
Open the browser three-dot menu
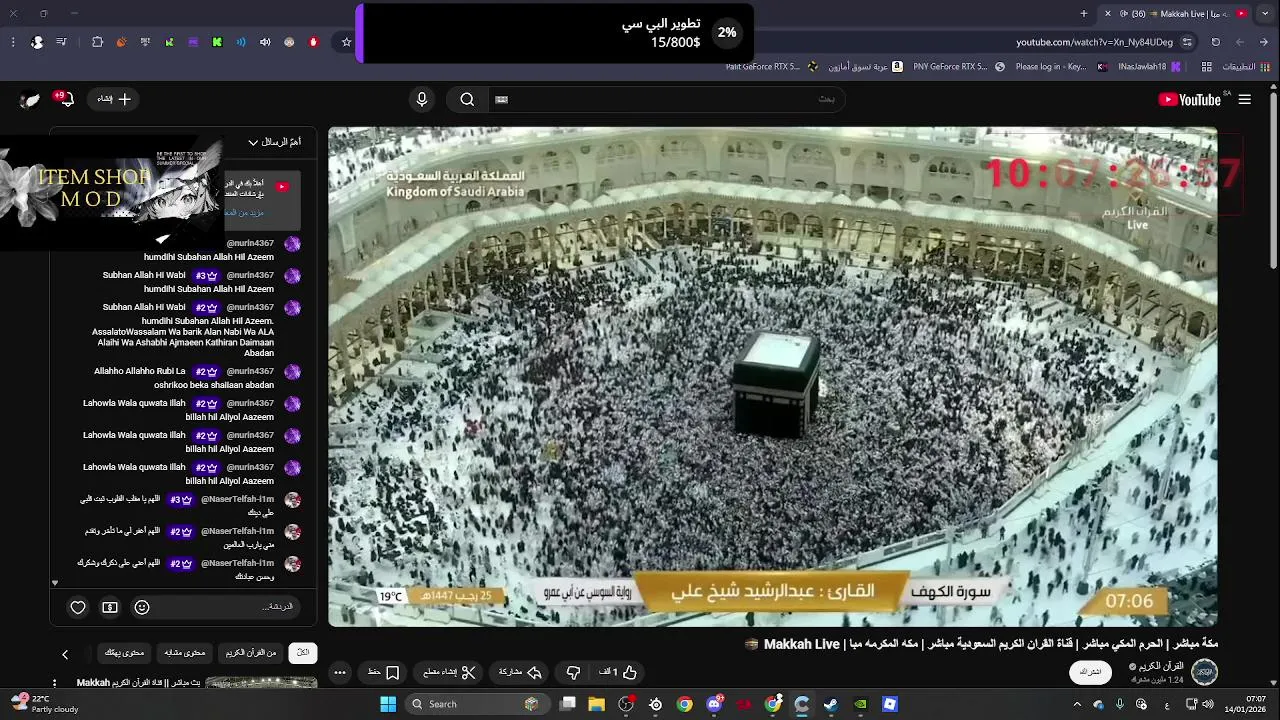click(13, 42)
